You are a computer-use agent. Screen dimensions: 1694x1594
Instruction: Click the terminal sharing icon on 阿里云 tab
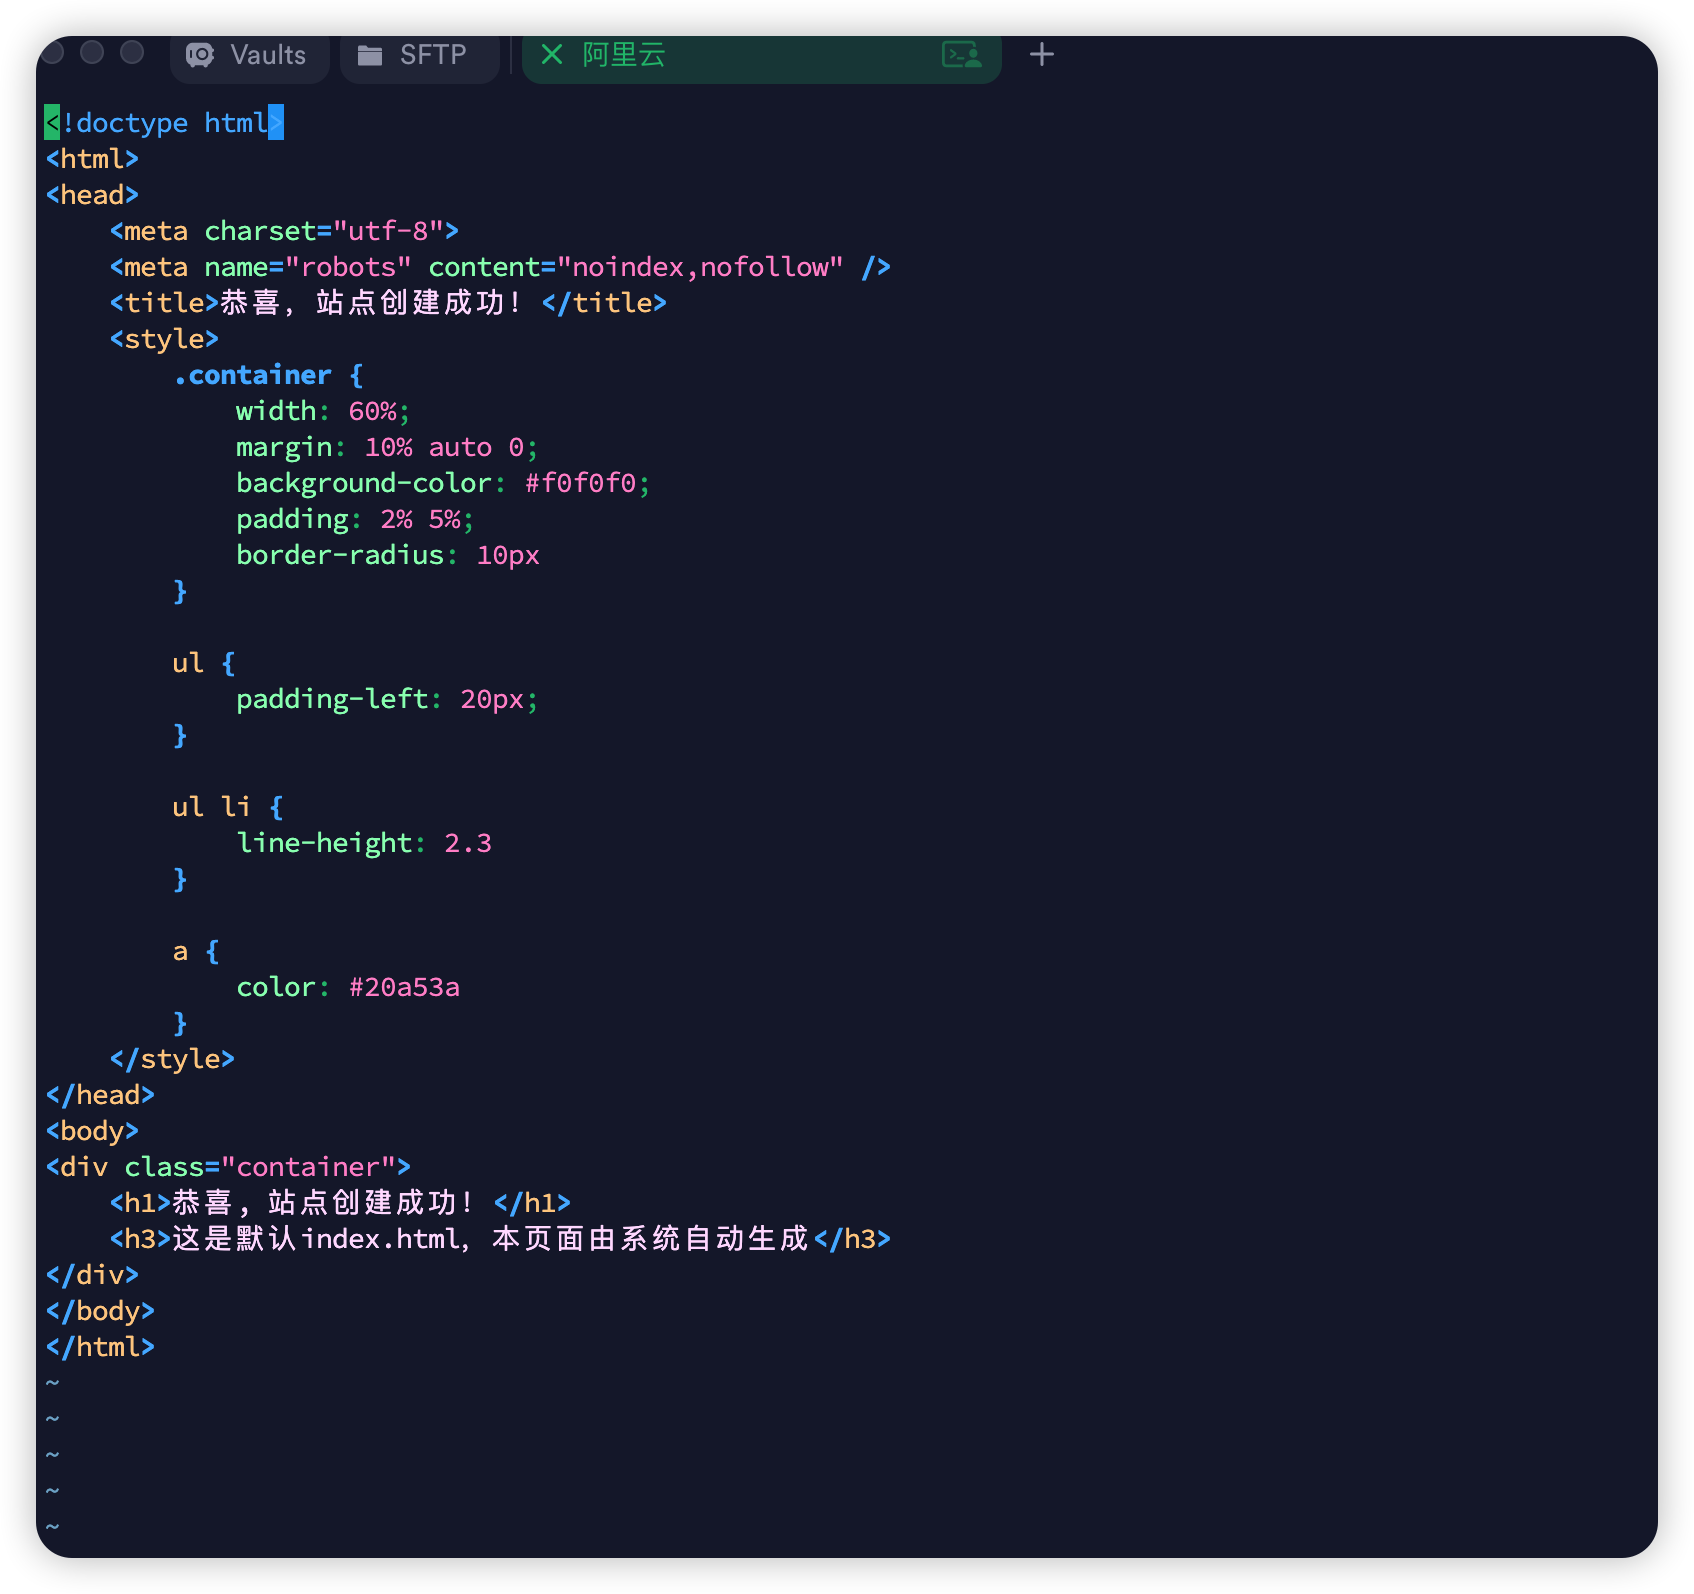pyautogui.click(x=961, y=55)
